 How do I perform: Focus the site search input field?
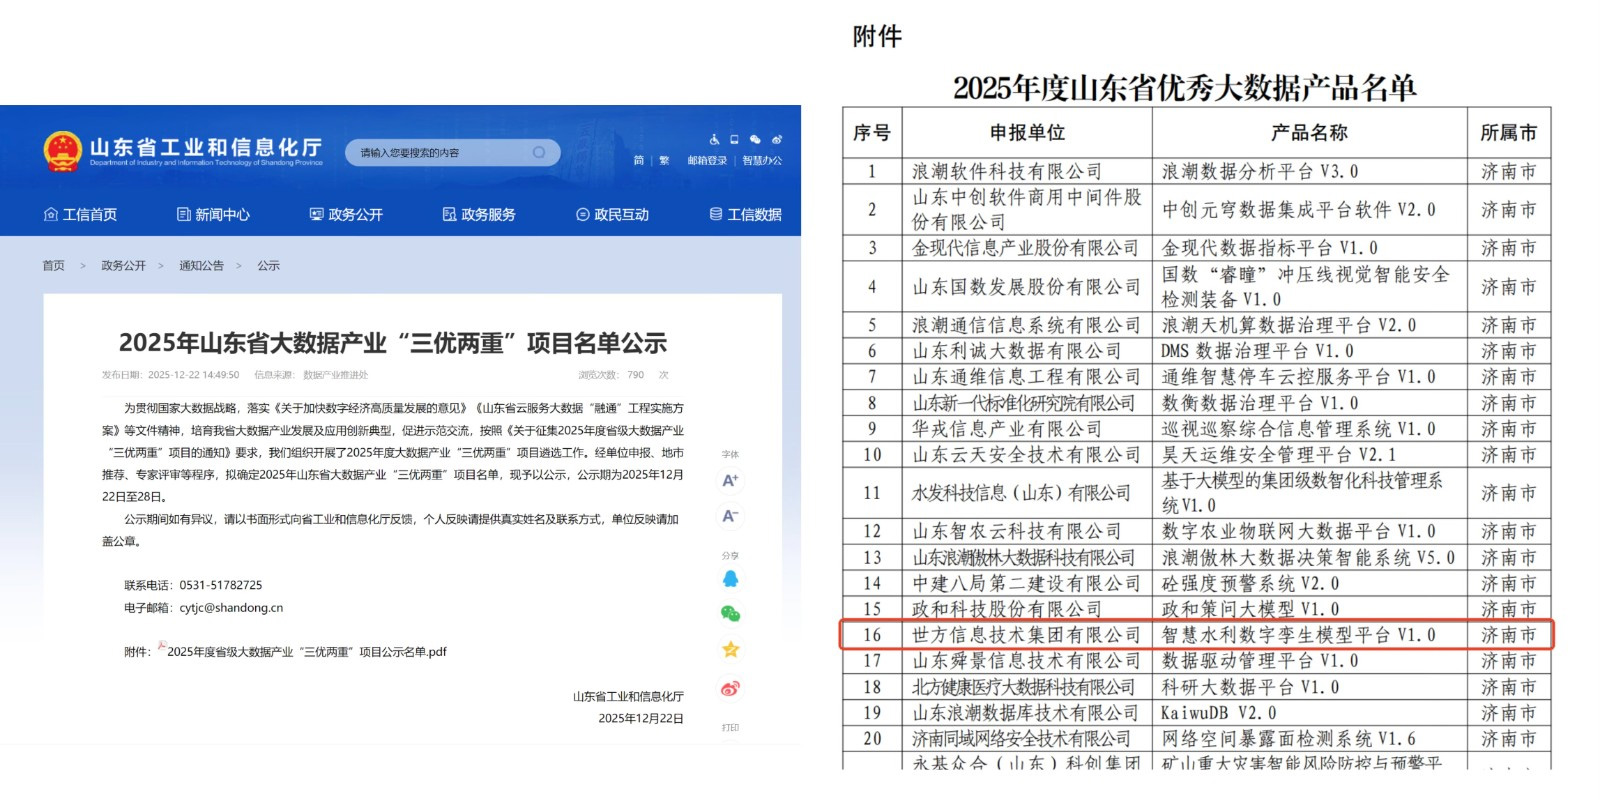(452, 152)
